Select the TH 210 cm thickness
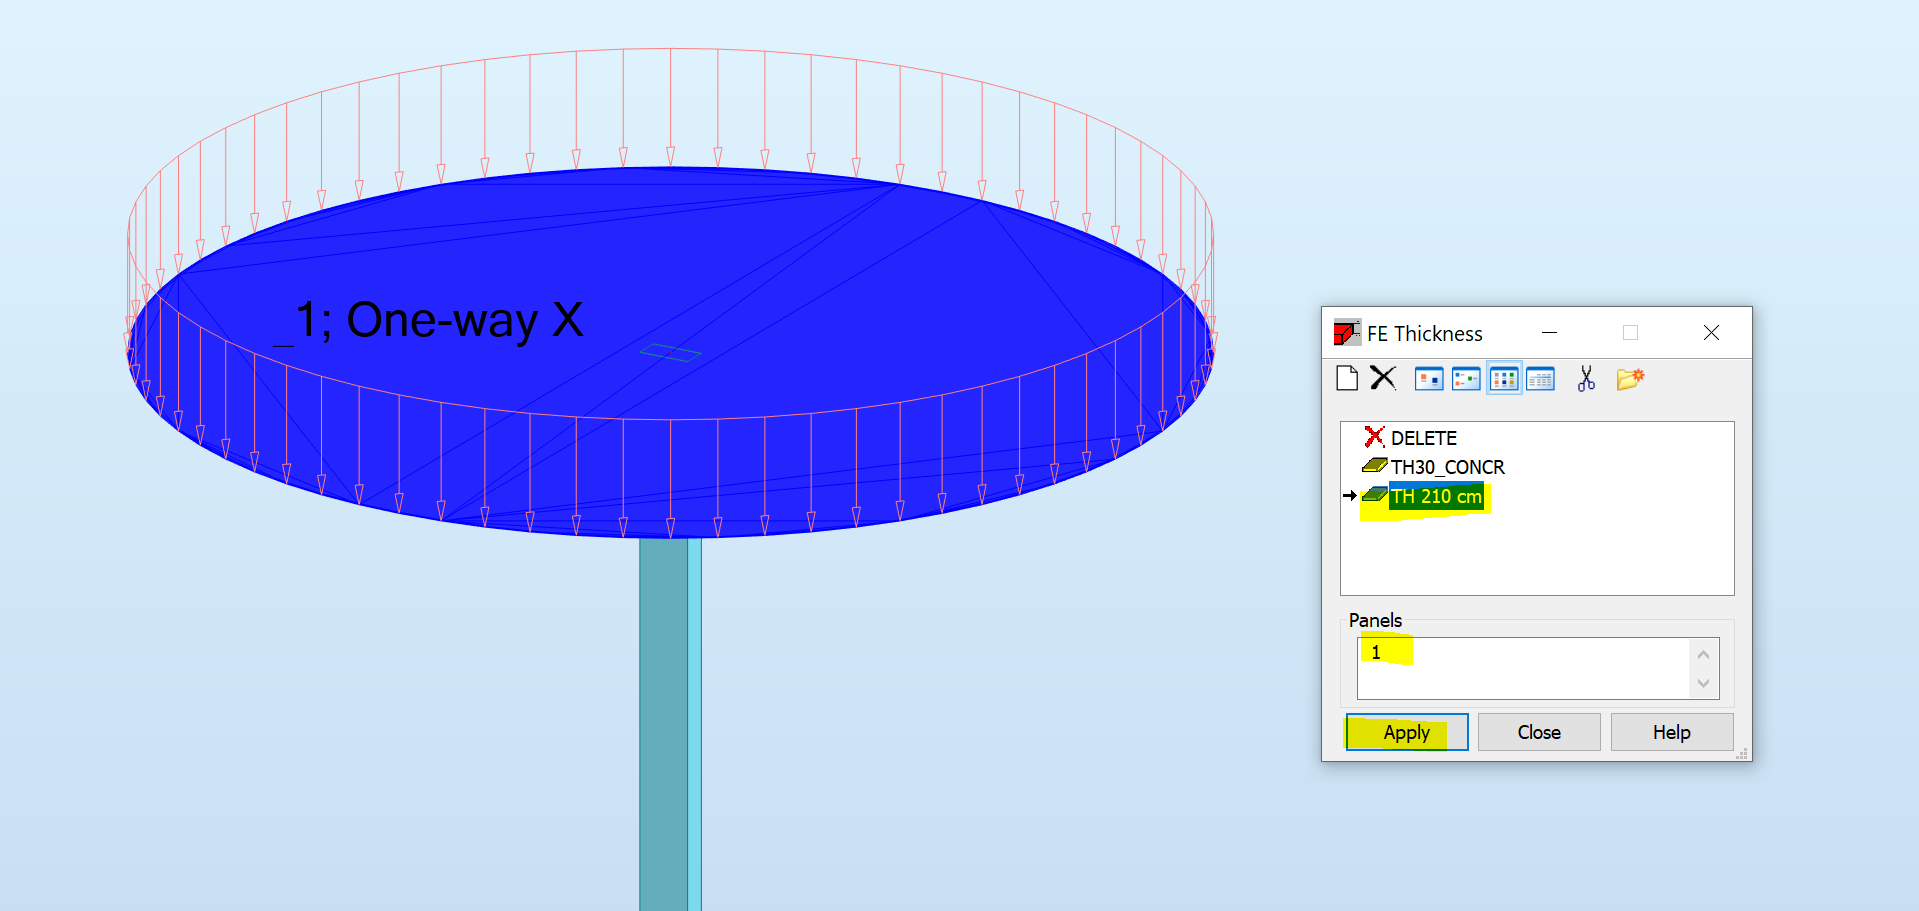This screenshot has height=911, width=1919. (x=1436, y=496)
